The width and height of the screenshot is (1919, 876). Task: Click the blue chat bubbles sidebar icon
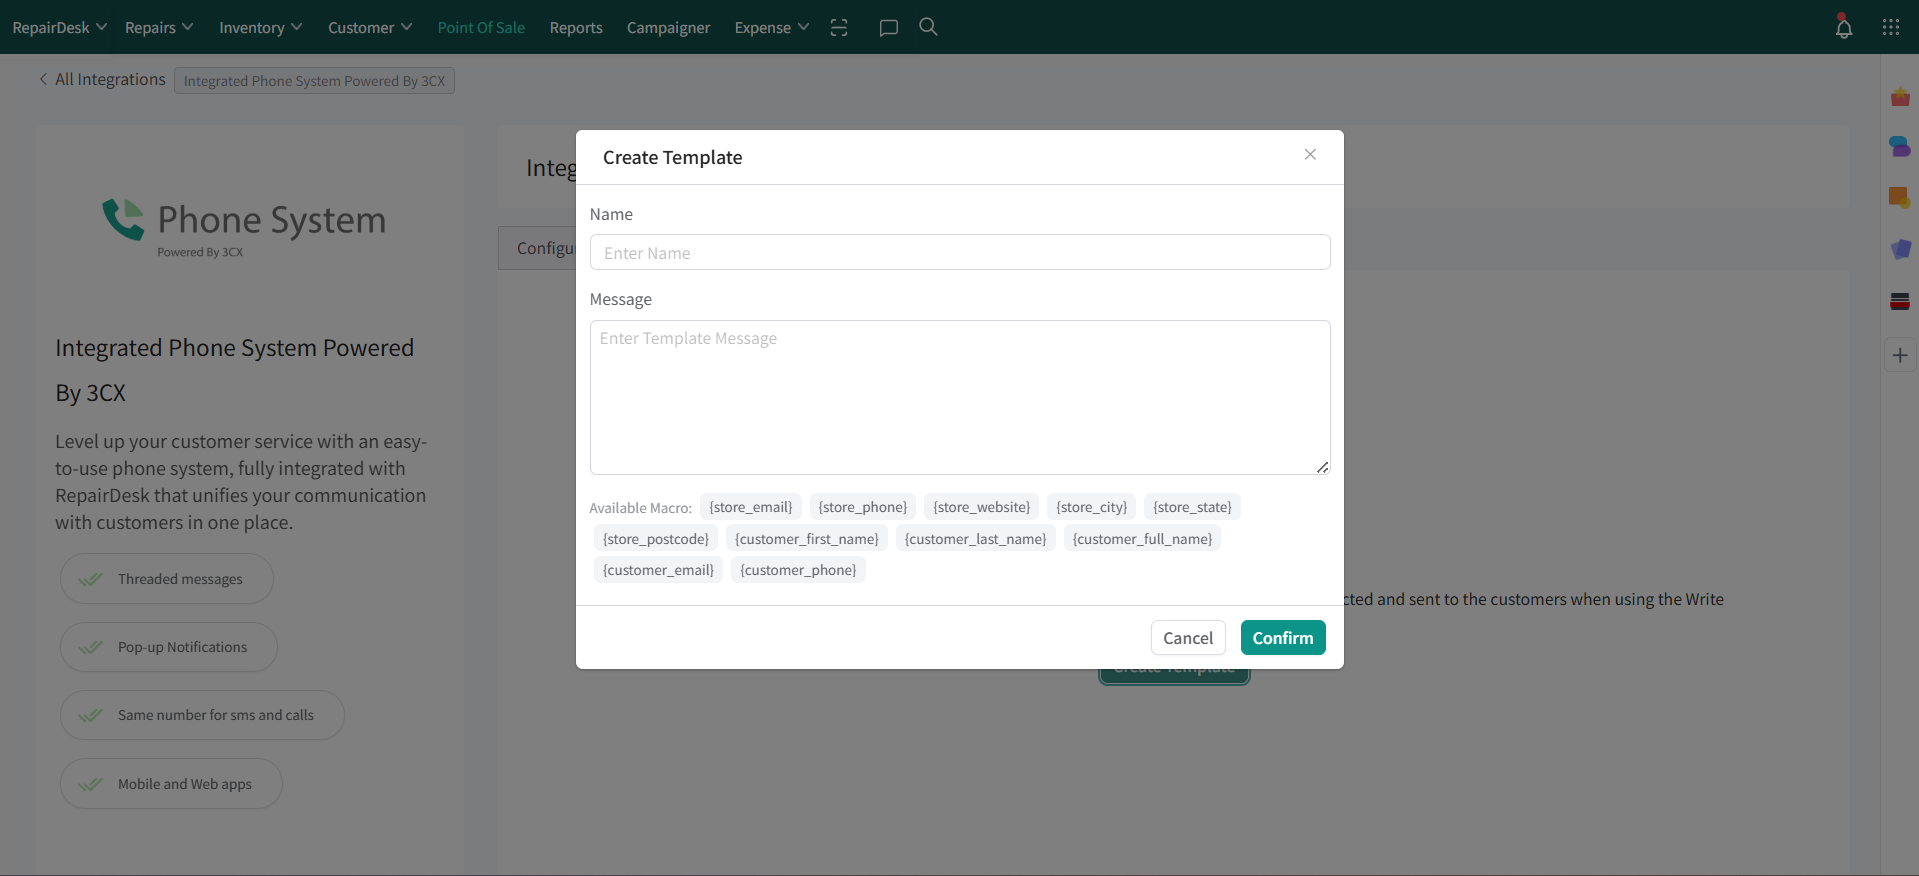point(1900,147)
